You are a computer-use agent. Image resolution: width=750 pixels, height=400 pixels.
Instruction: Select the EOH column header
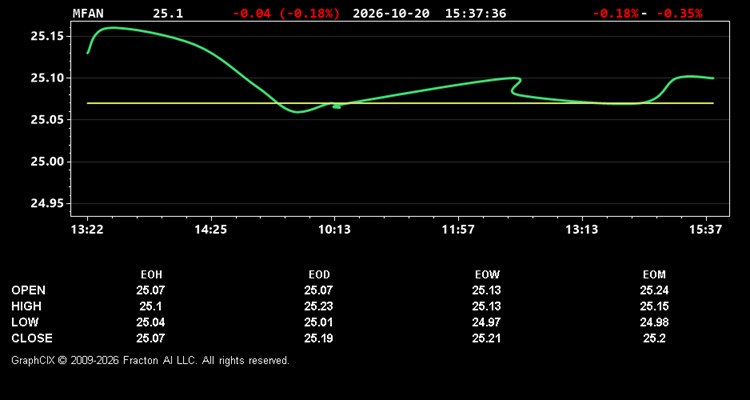151,275
